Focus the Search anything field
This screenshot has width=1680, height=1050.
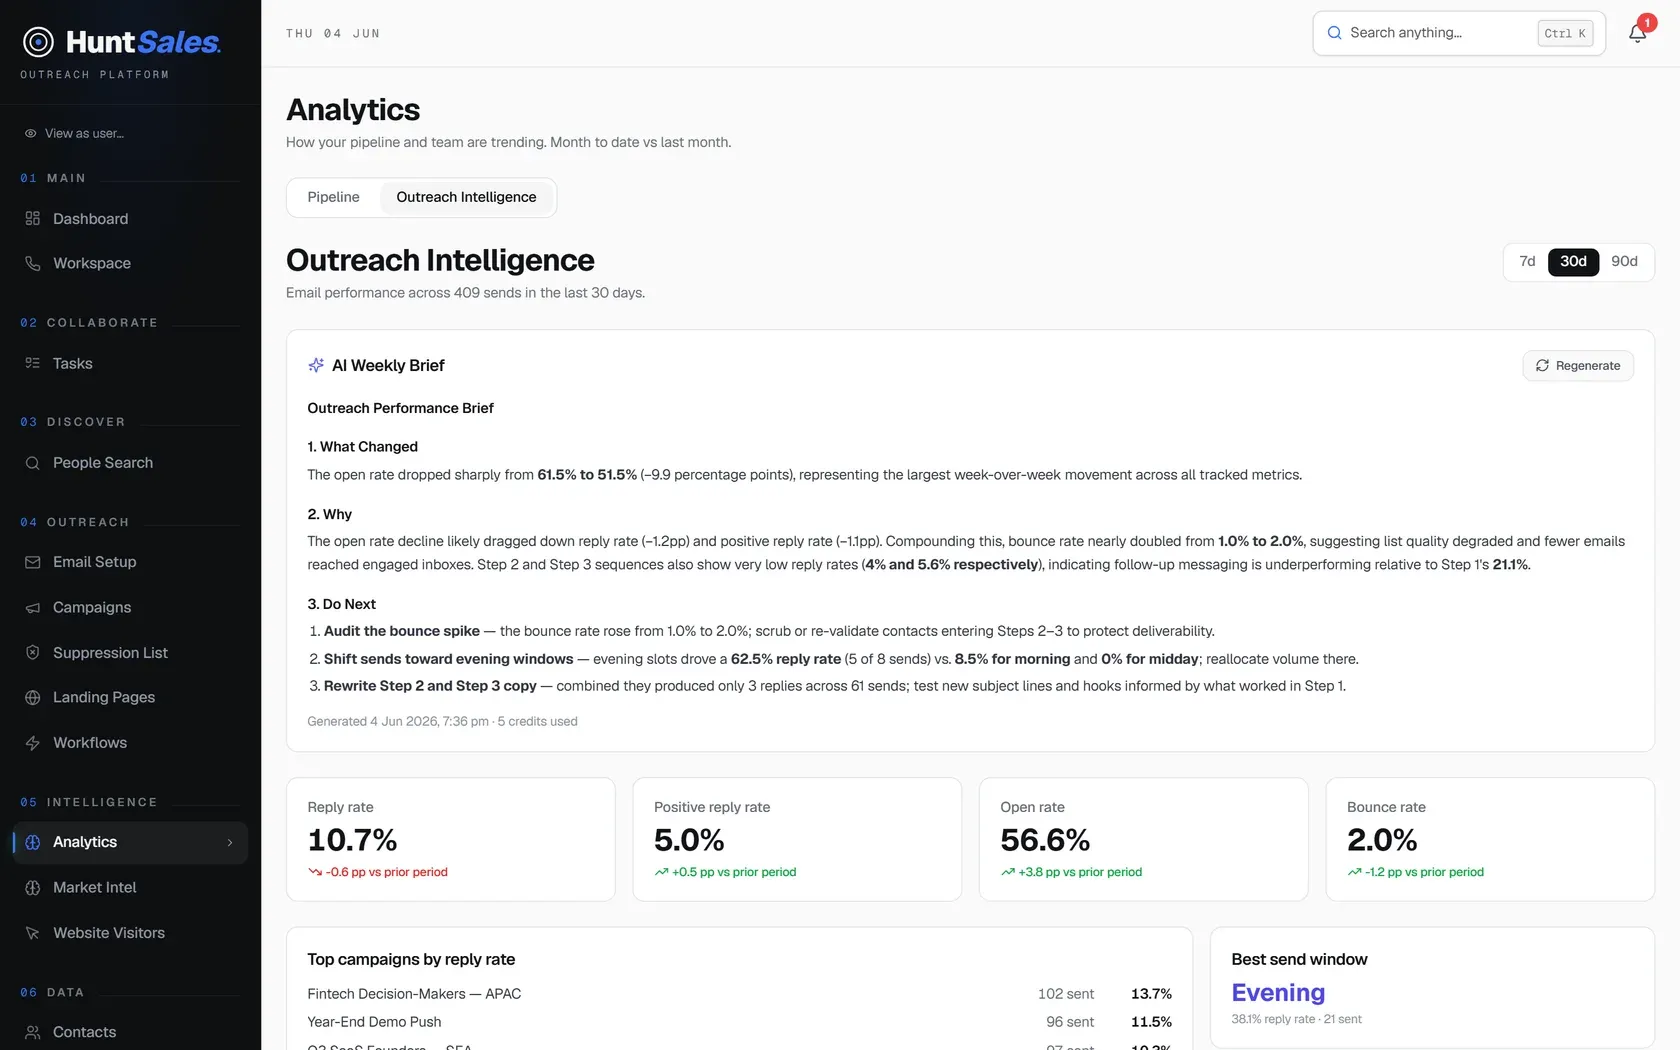click(1459, 33)
